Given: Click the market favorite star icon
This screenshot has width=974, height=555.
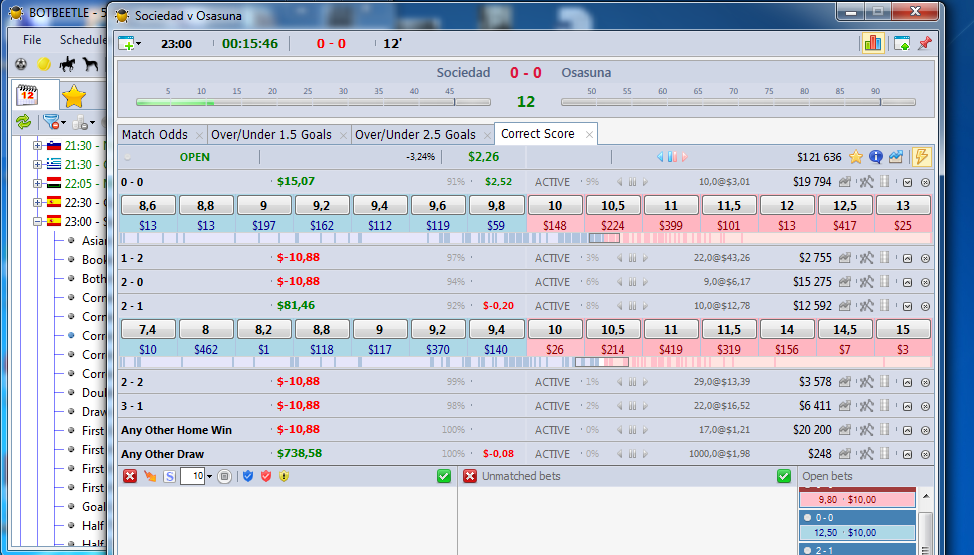Looking at the screenshot, I should pyautogui.click(x=856, y=157).
